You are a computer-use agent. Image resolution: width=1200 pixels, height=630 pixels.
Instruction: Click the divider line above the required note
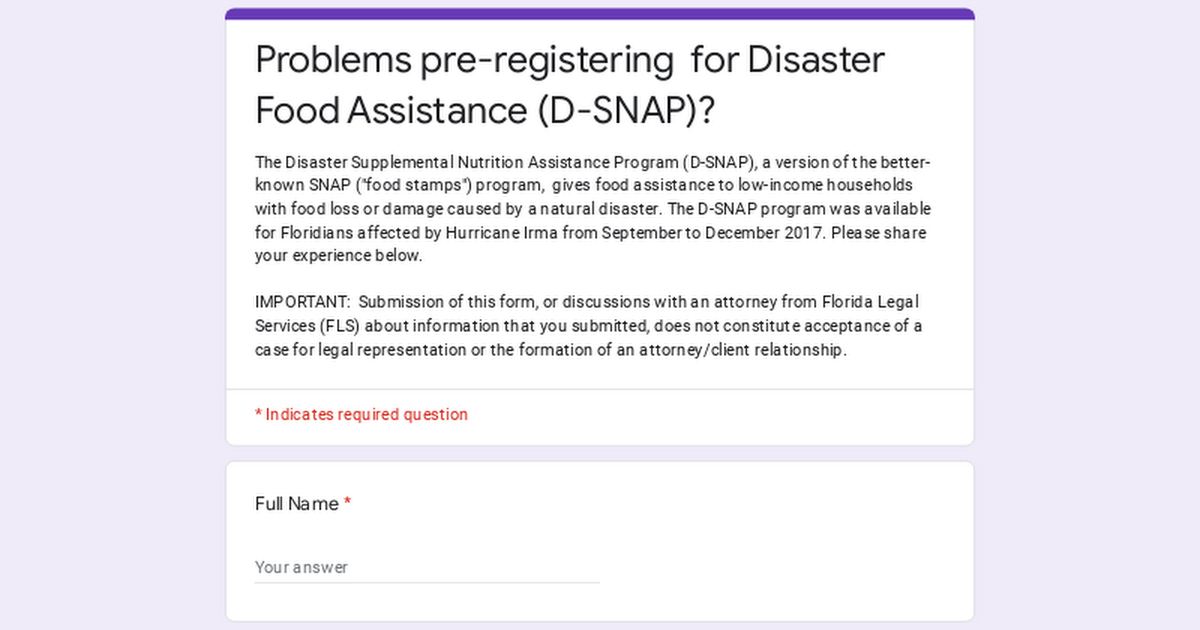click(x=600, y=389)
